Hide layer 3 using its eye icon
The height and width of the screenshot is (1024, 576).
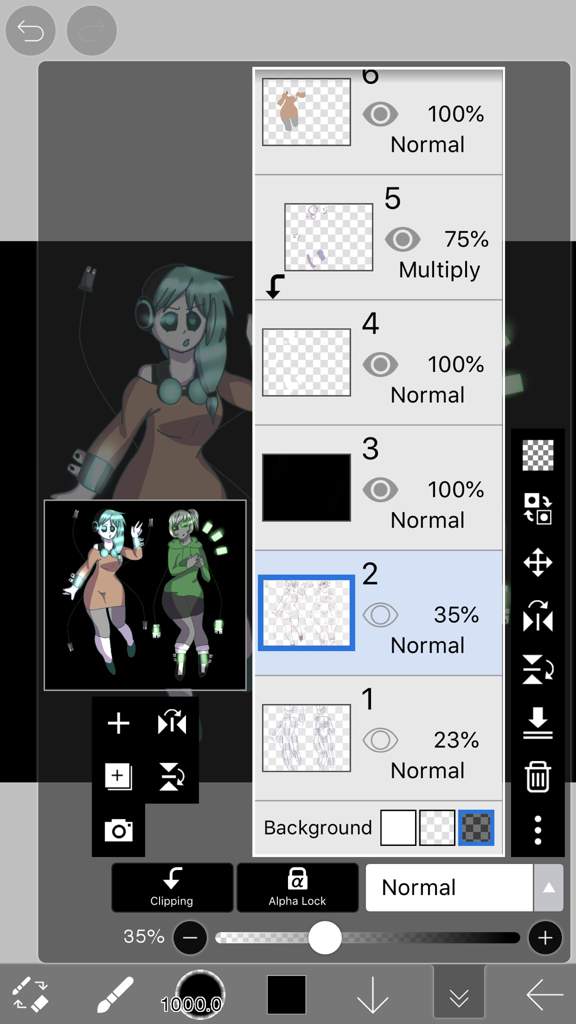pos(380,489)
